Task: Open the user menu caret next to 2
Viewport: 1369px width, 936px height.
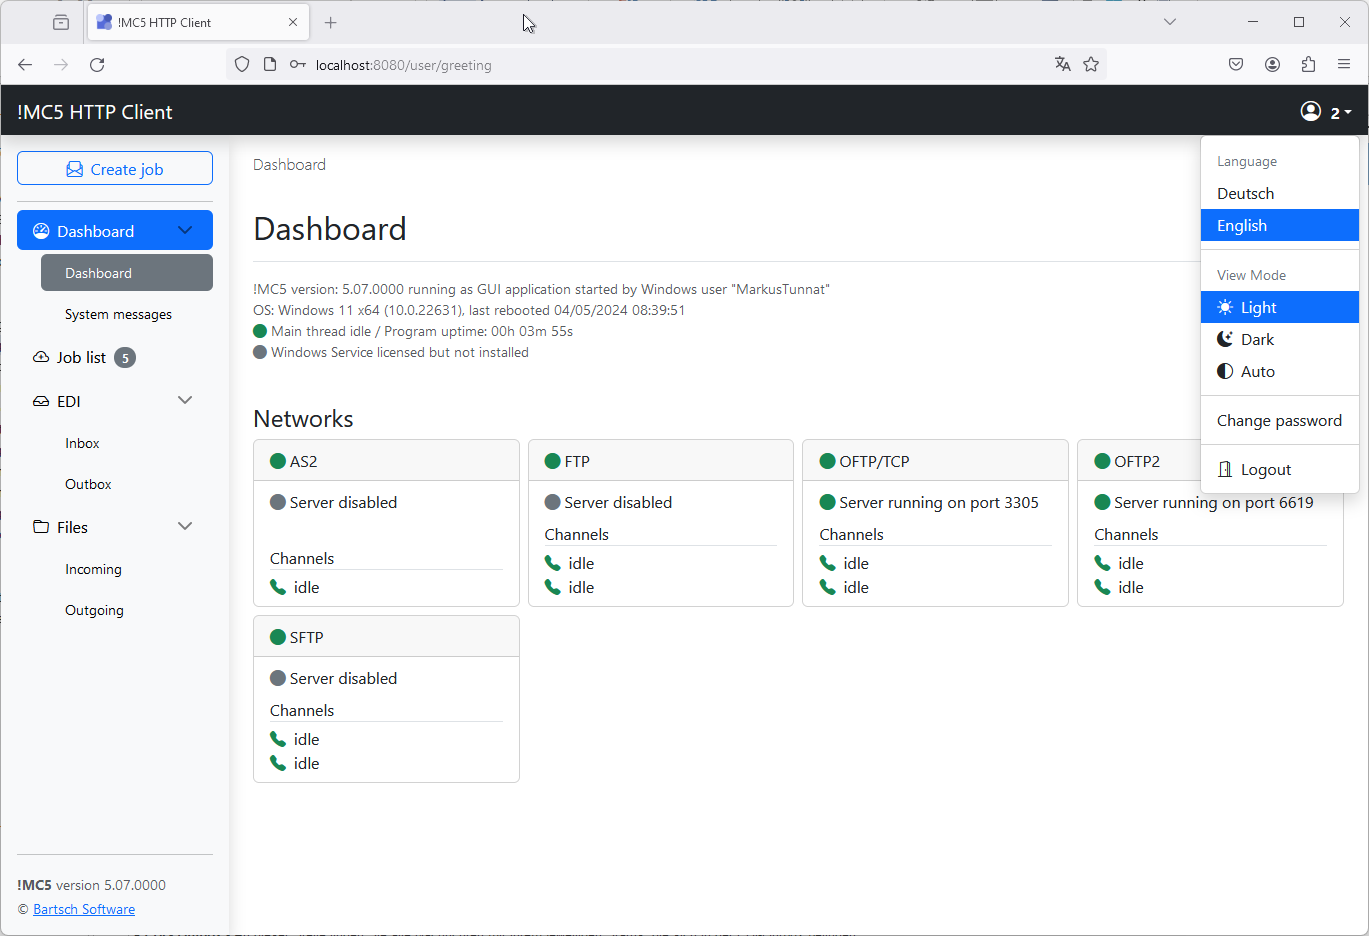Action: 1348,113
